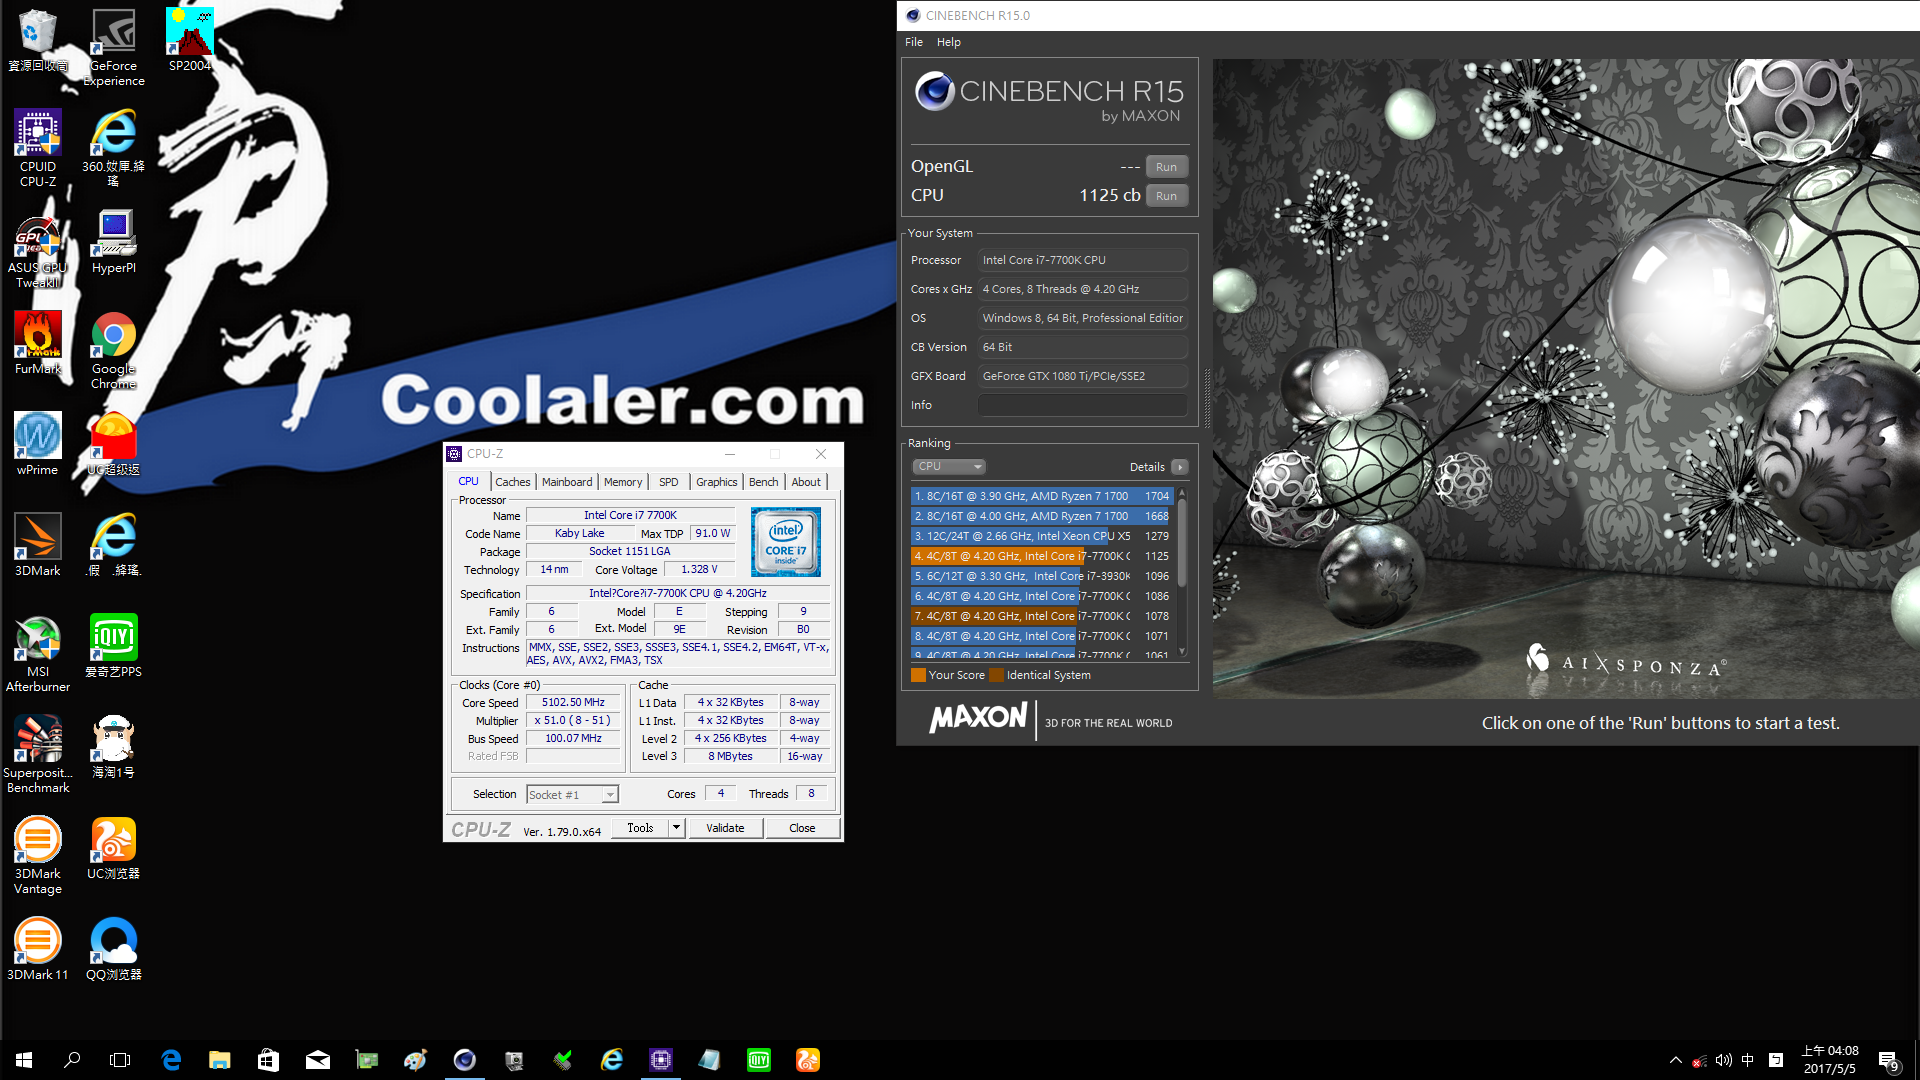This screenshot has height=1080, width=1920.
Task: Open File menu in Cinebench
Action: [914, 42]
